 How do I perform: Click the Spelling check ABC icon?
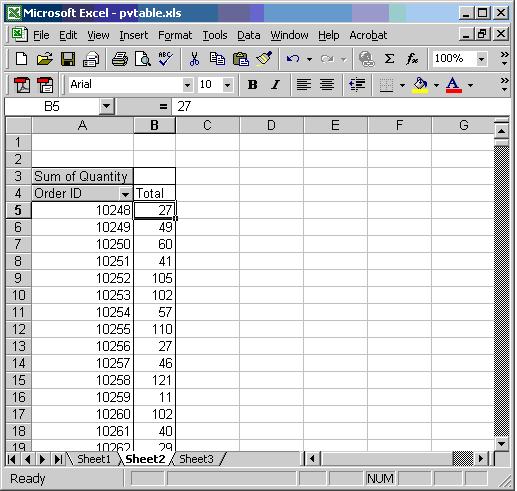pyautogui.click(x=165, y=59)
